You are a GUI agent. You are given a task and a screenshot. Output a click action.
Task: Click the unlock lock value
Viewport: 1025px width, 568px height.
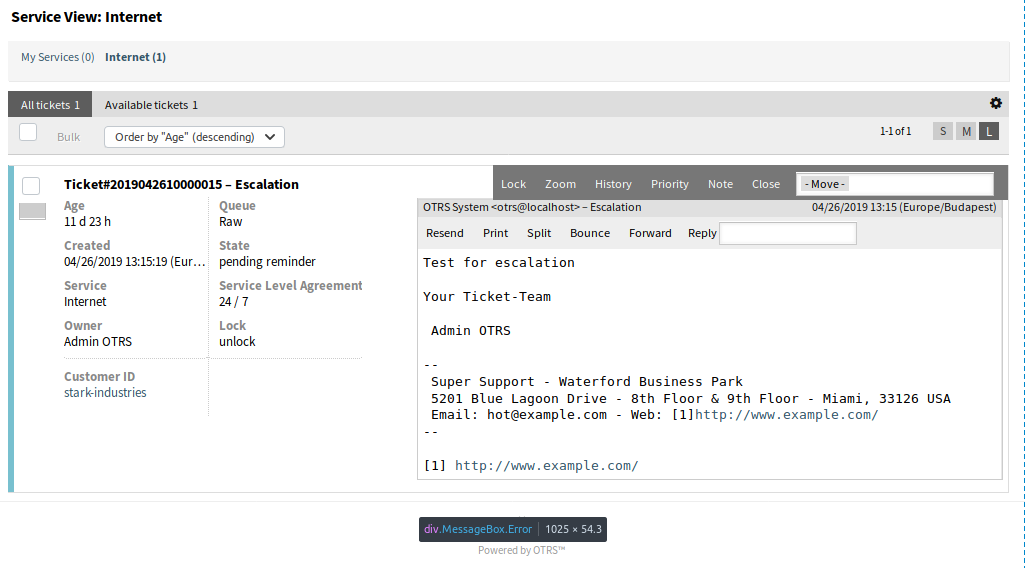pyautogui.click(x=237, y=341)
